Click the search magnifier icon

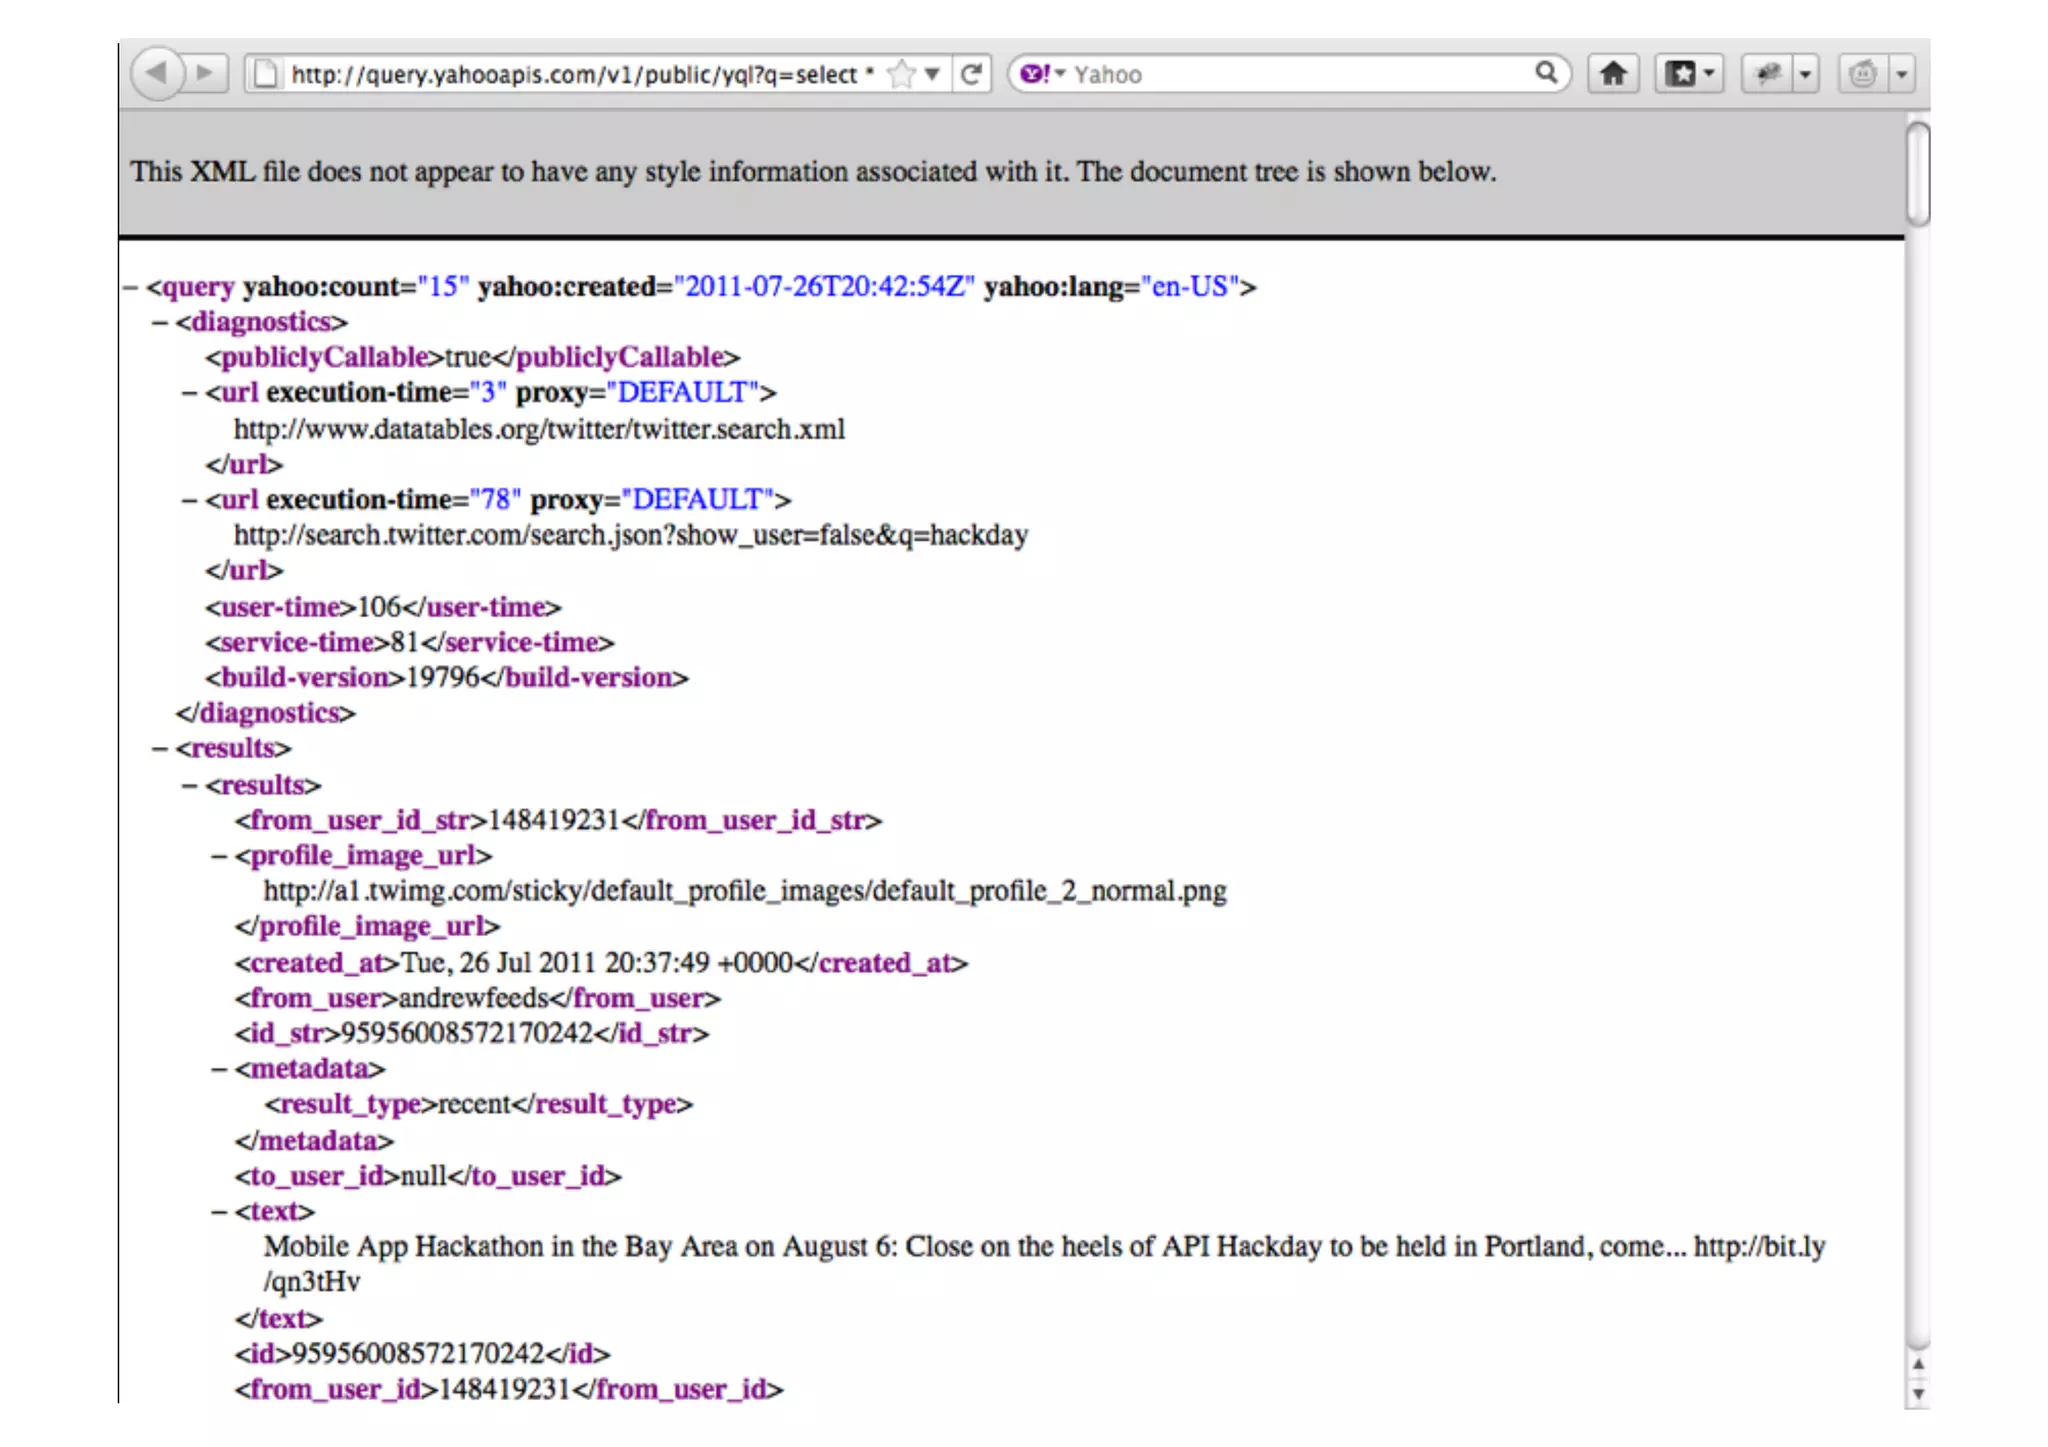point(1546,73)
